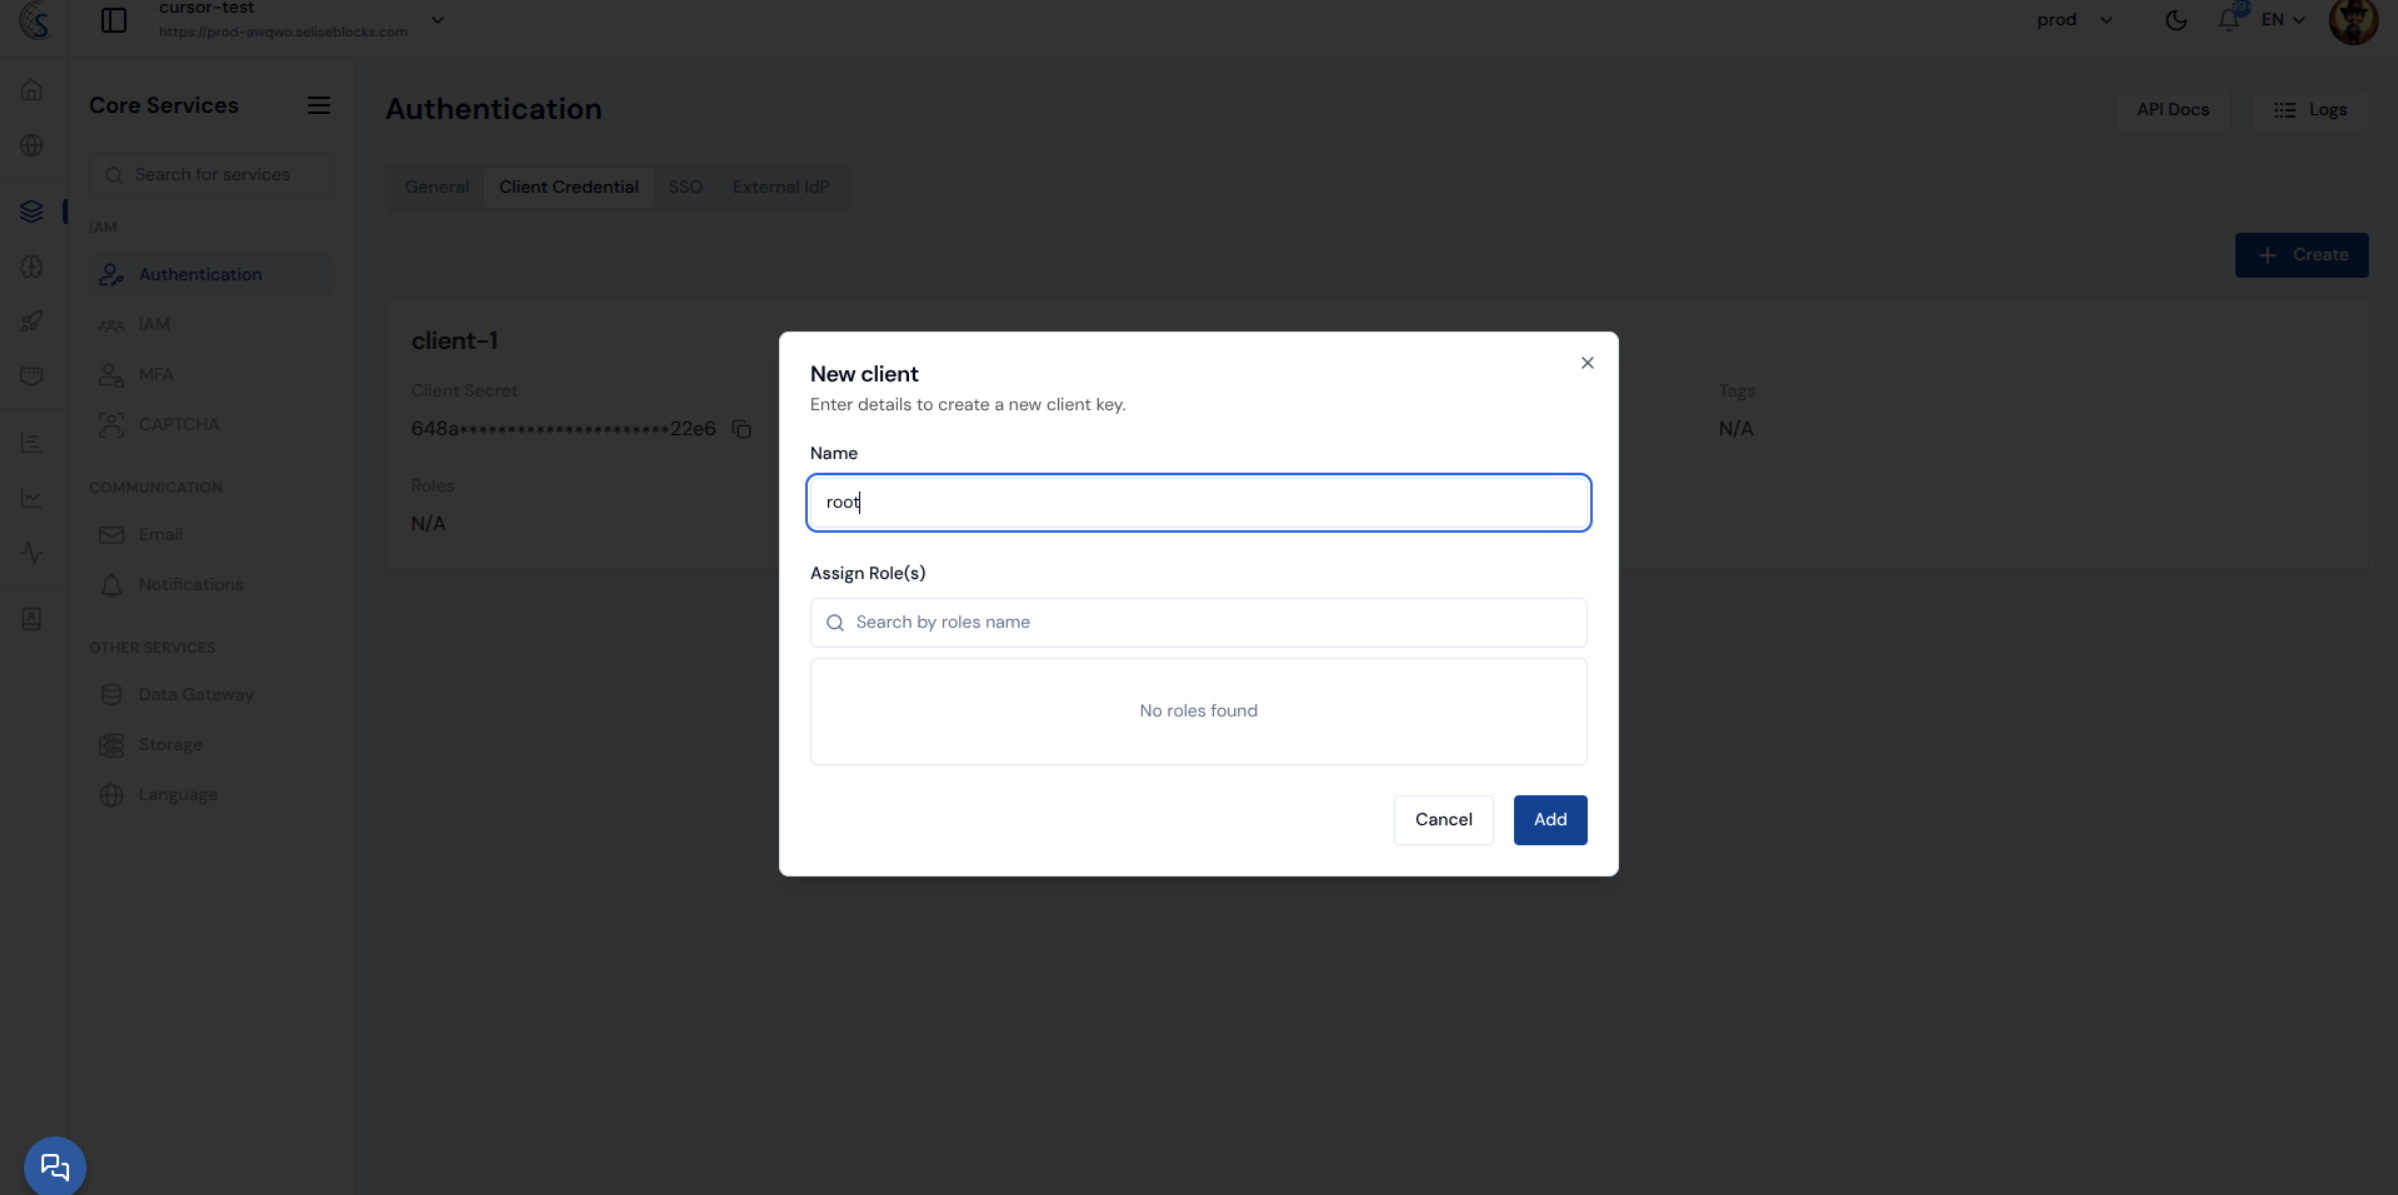Select the globe icon in left sidebar
2398x1195 pixels.
point(32,144)
